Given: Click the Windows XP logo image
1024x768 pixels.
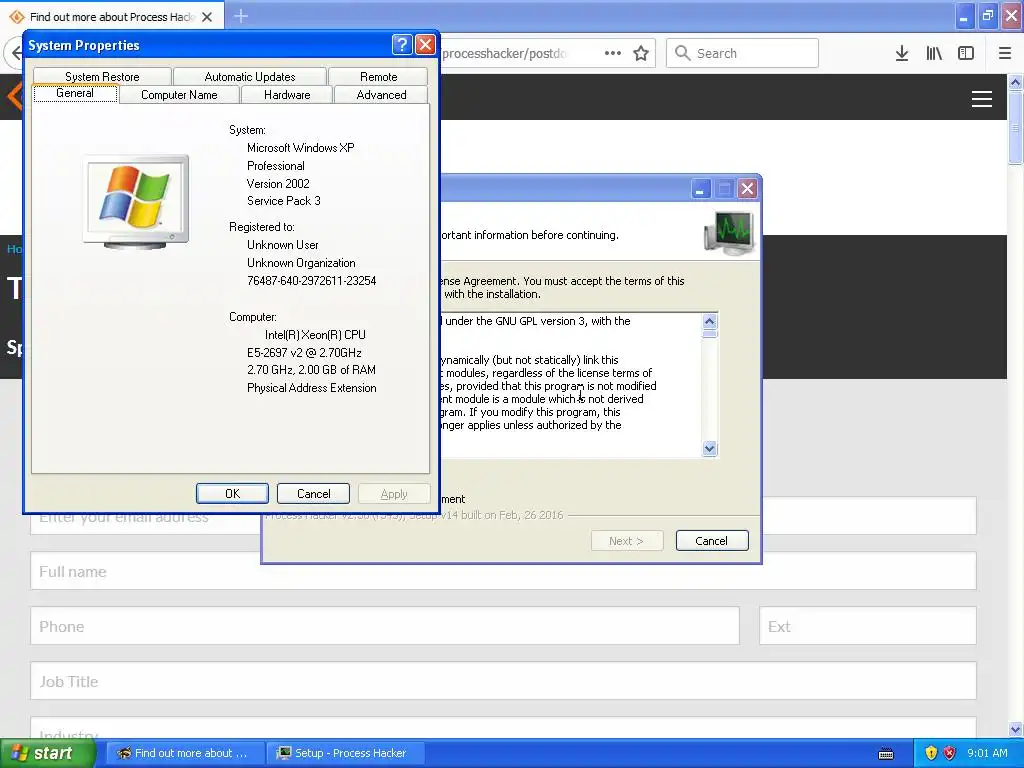Looking at the screenshot, I should pyautogui.click(x=136, y=202).
